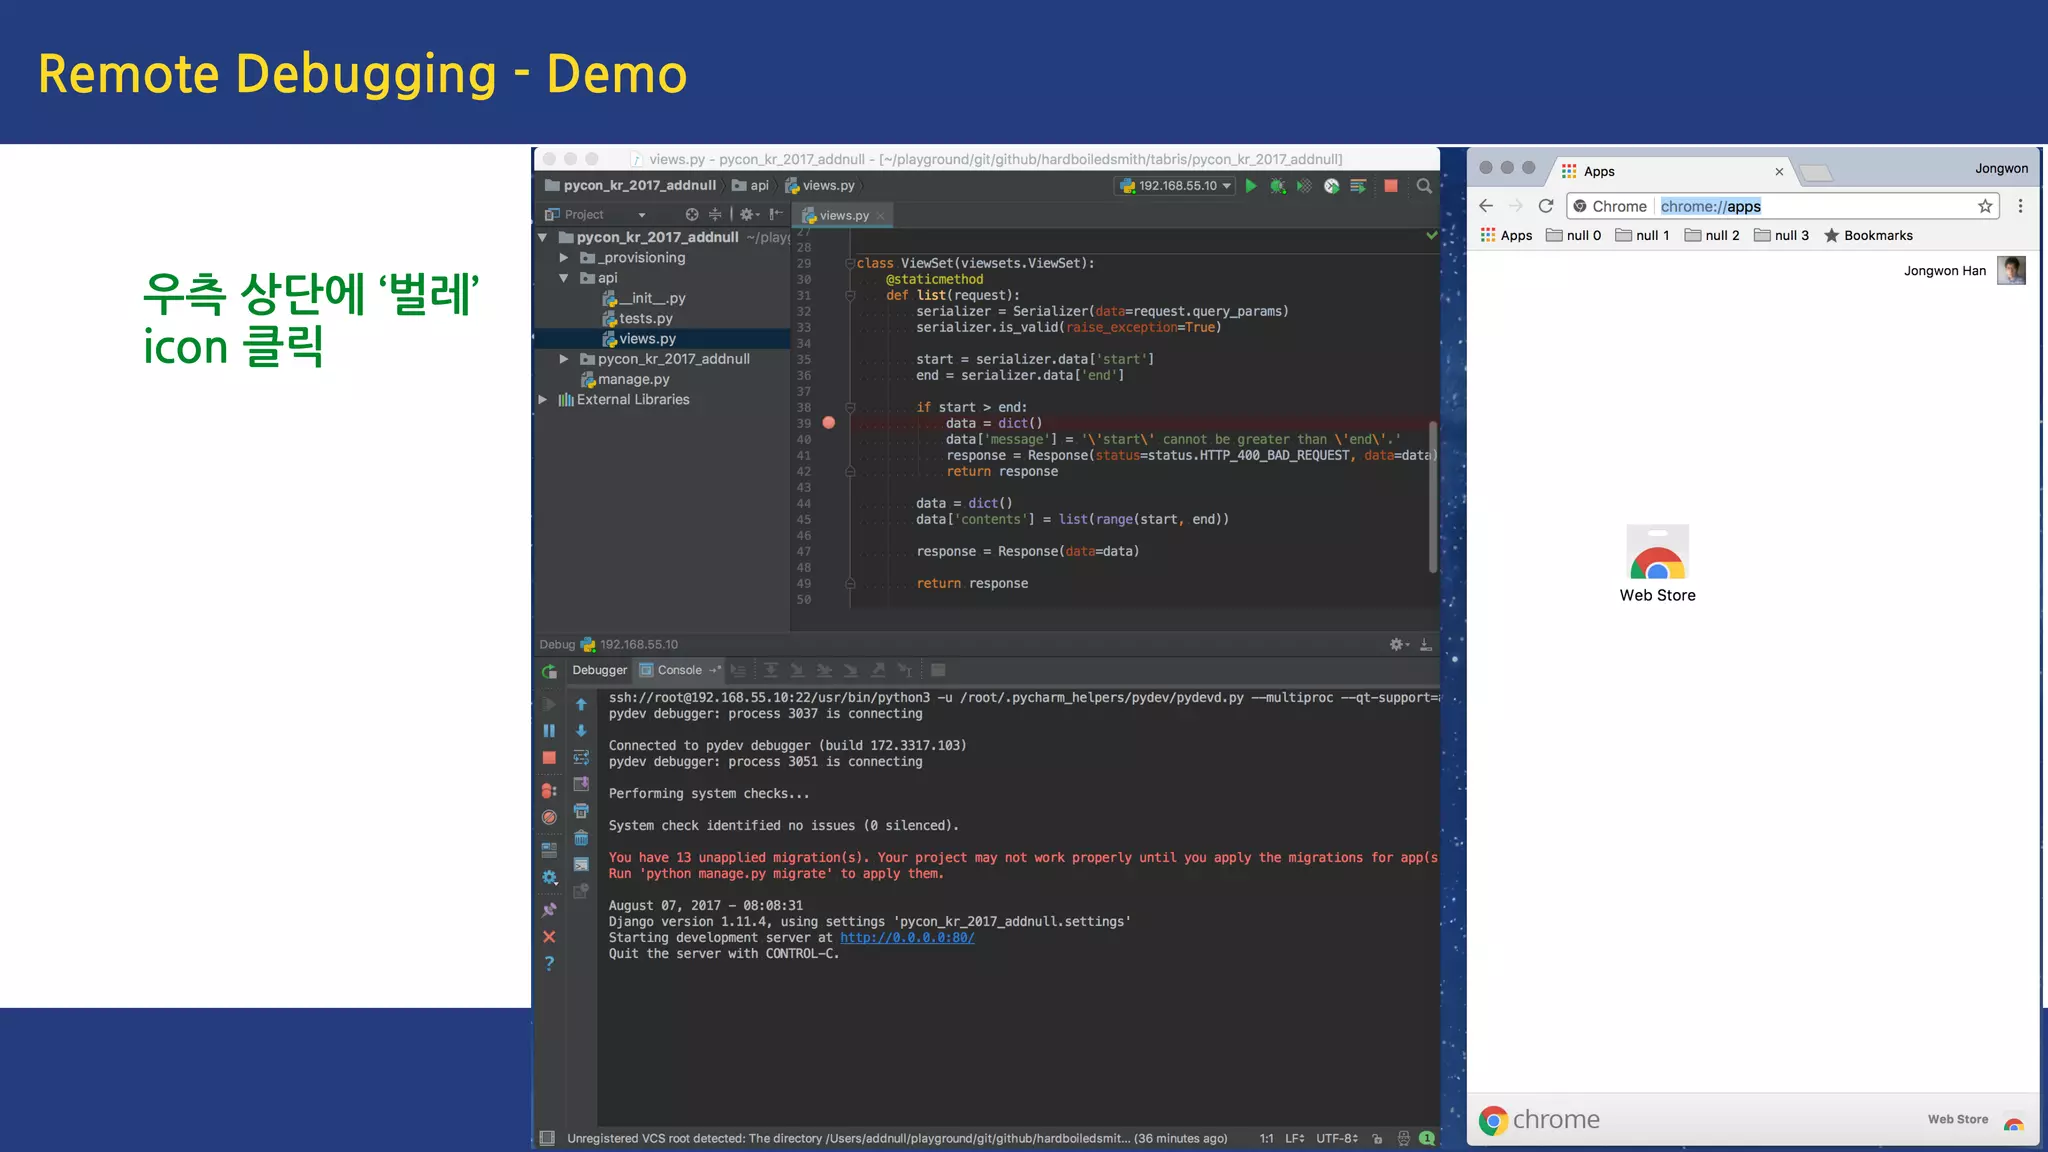Stop the process with red square in top toolbar
The height and width of the screenshot is (1152, 2048).
pyautogui.click(x=1390, y=186)
